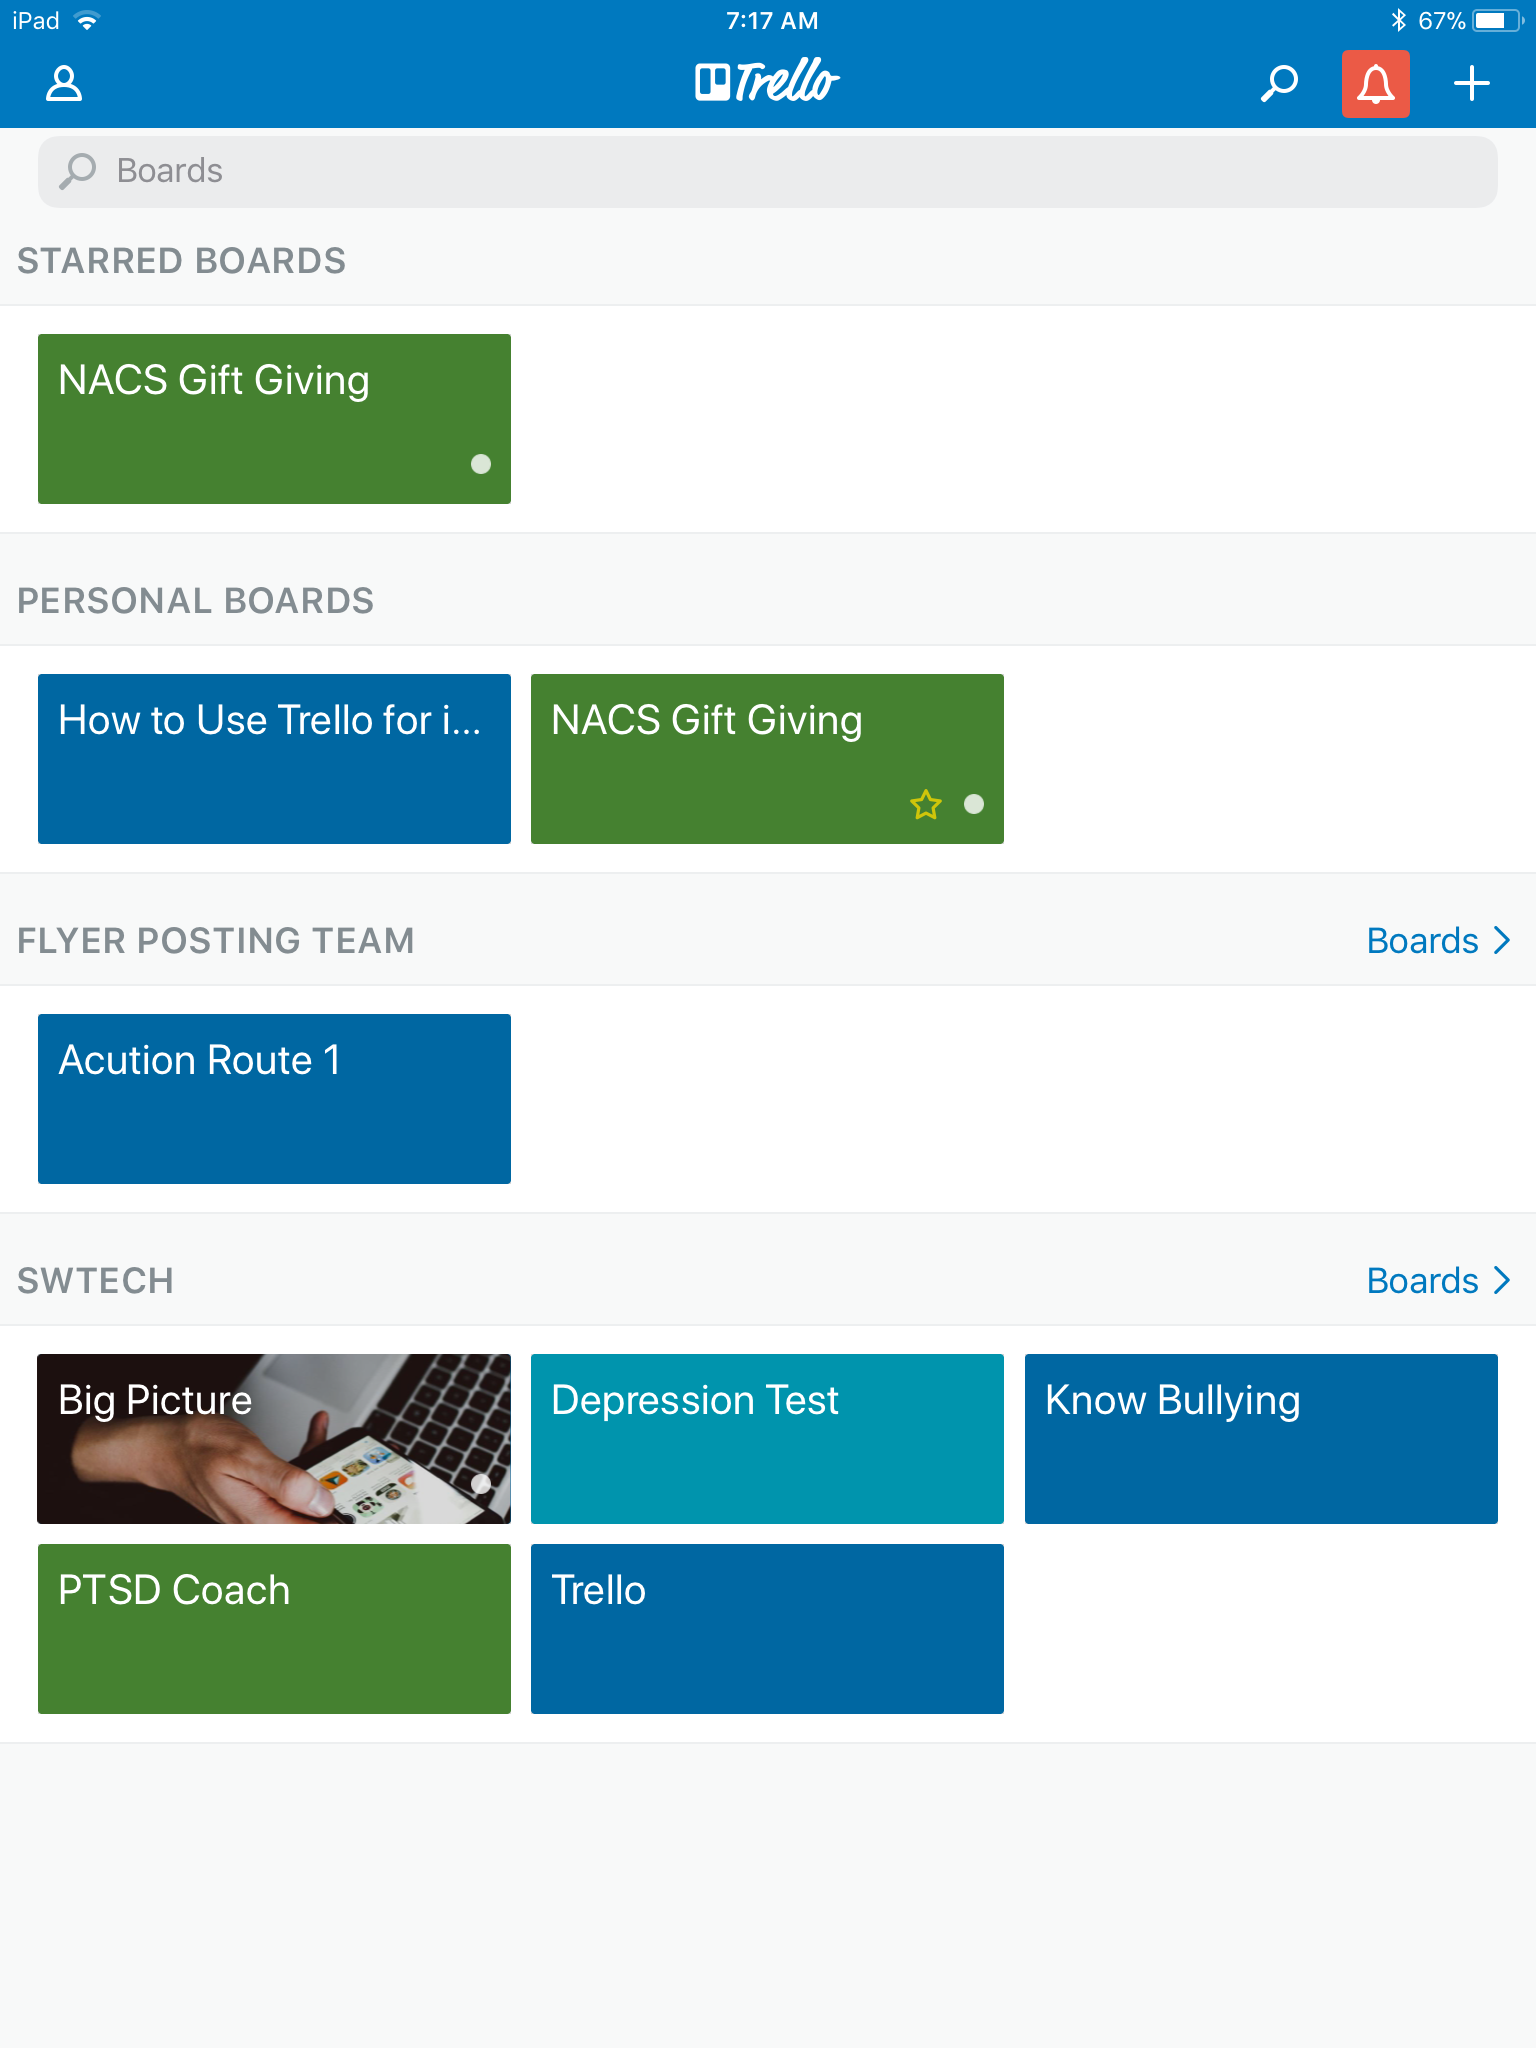Open the green PTSD Coach board
1536x2048 pixels.
pos(274,1629)
